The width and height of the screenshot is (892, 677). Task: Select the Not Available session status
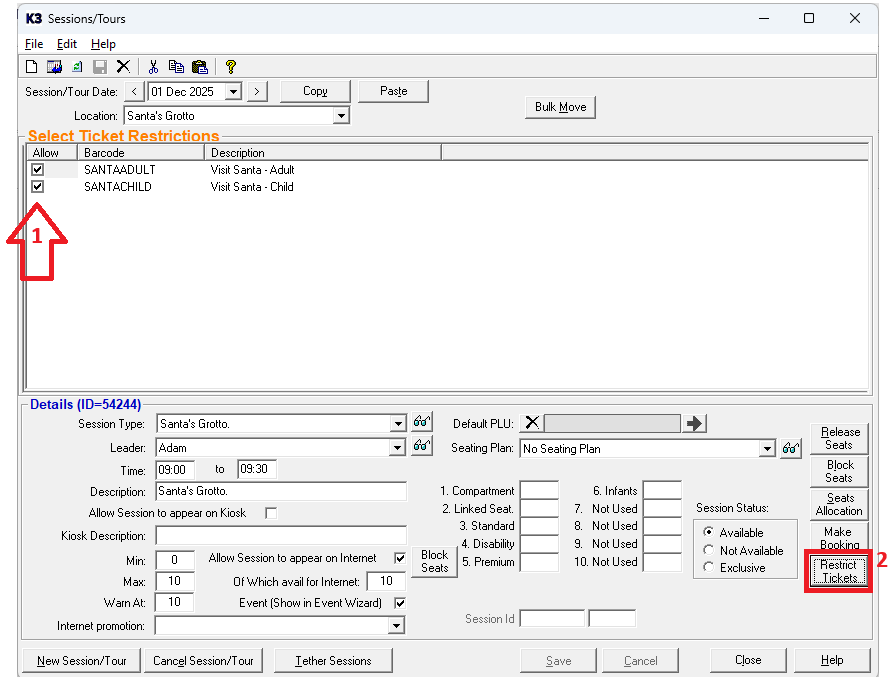pyautogui.click(x=709, y=550)
